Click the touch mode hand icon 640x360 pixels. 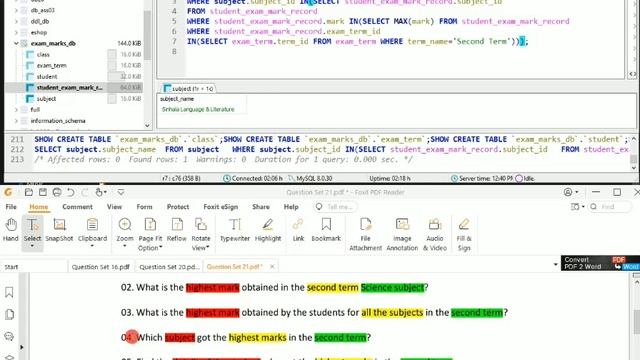98,192
